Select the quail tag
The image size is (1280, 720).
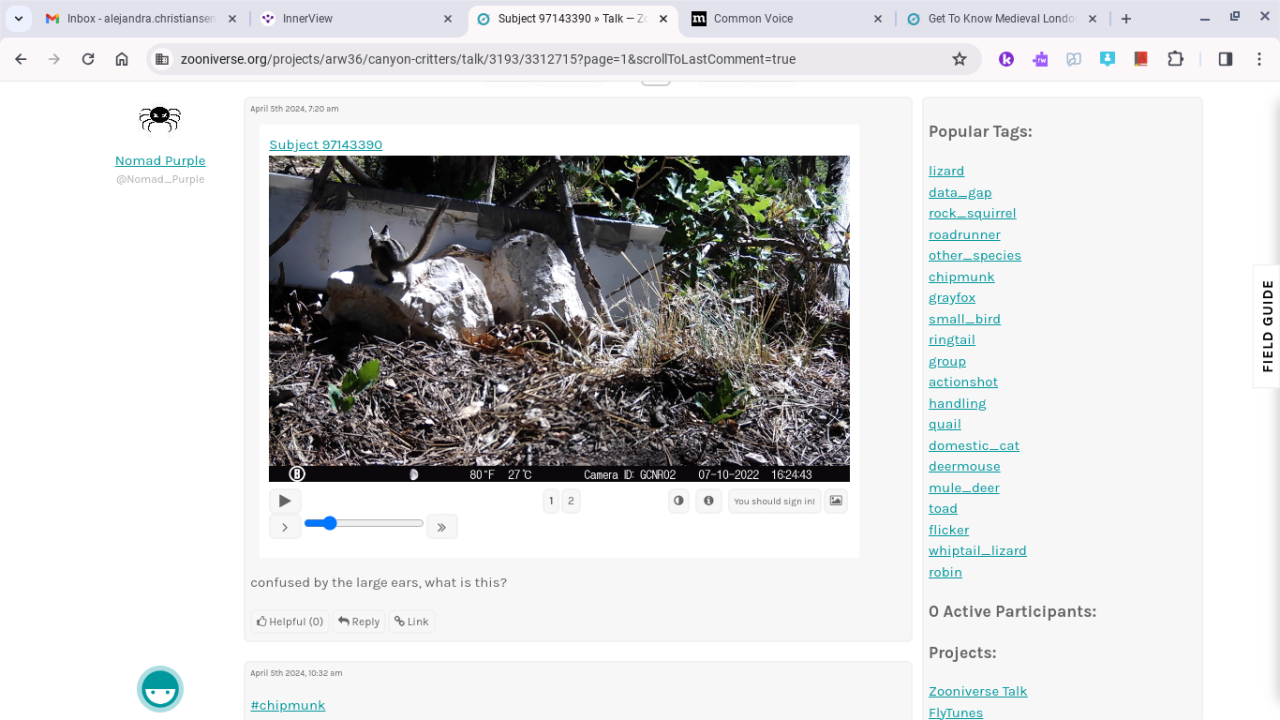[x=945, y=425]
